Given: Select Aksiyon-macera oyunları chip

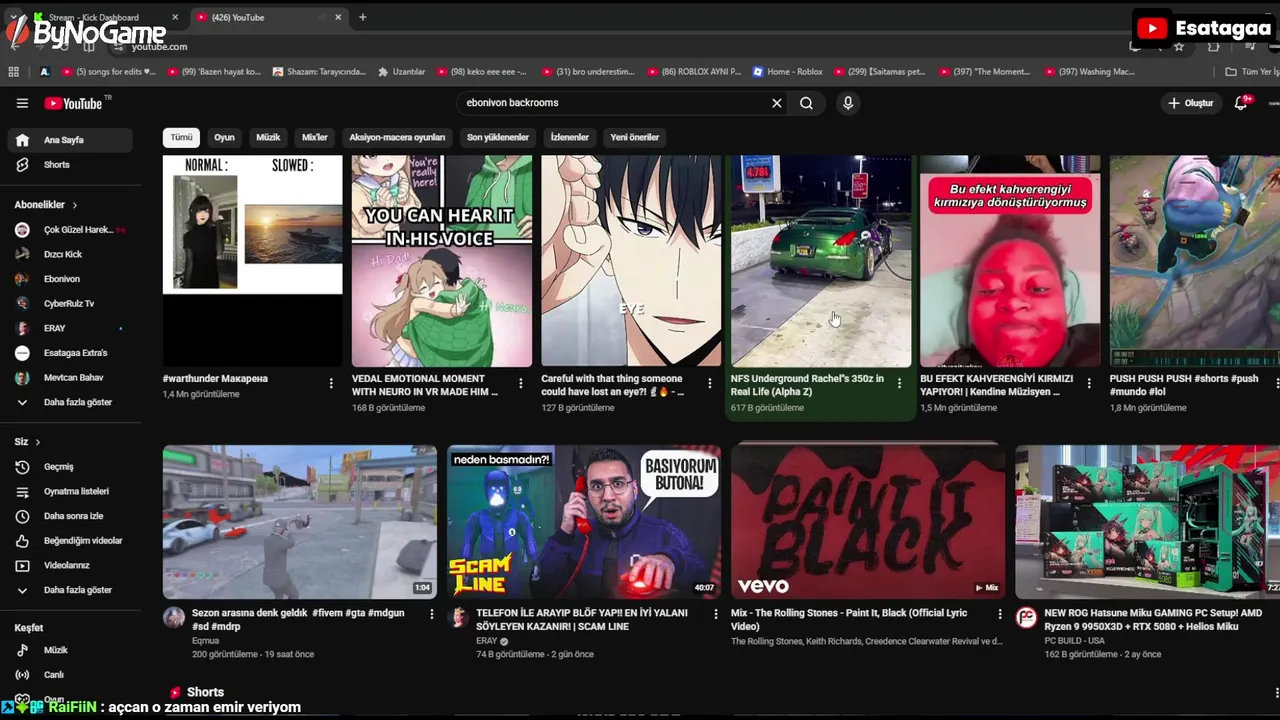Looking at the screenshot, I should 397,137.
